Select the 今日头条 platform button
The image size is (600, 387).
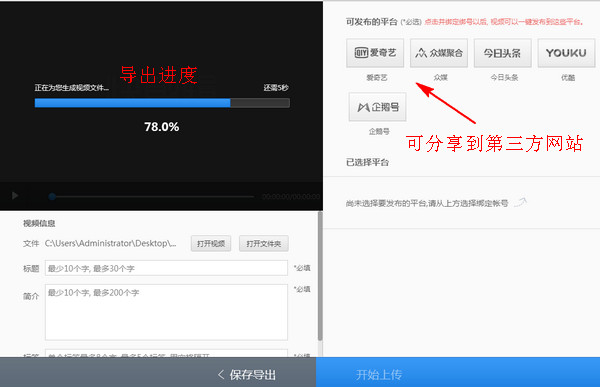502,53
